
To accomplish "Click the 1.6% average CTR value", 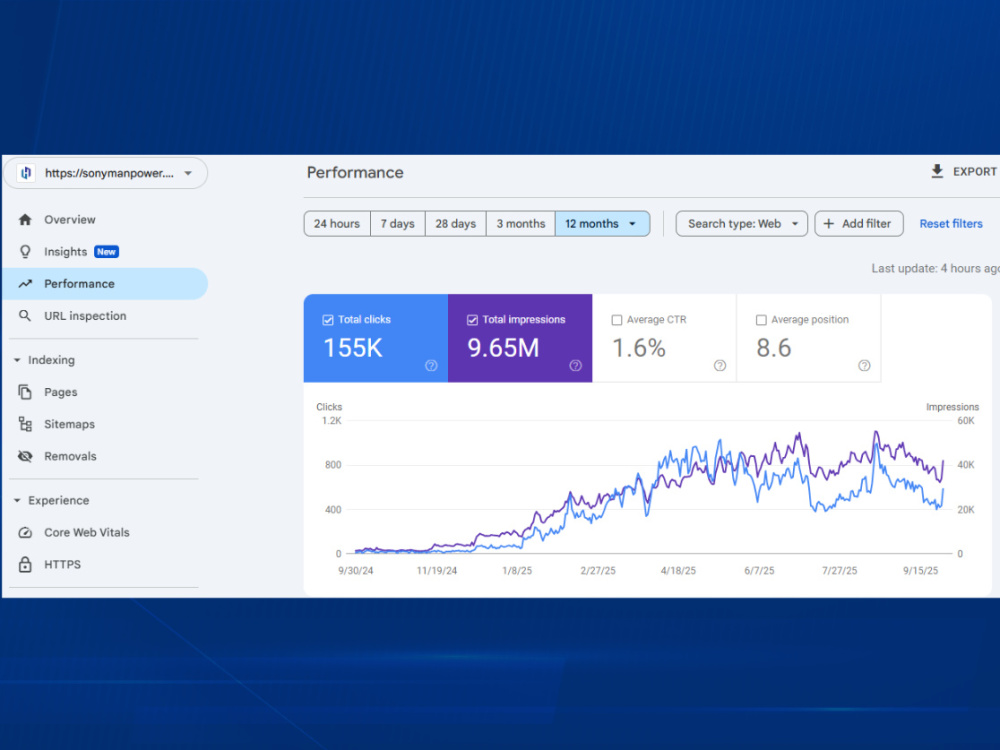I will click(x=638, y=348).
